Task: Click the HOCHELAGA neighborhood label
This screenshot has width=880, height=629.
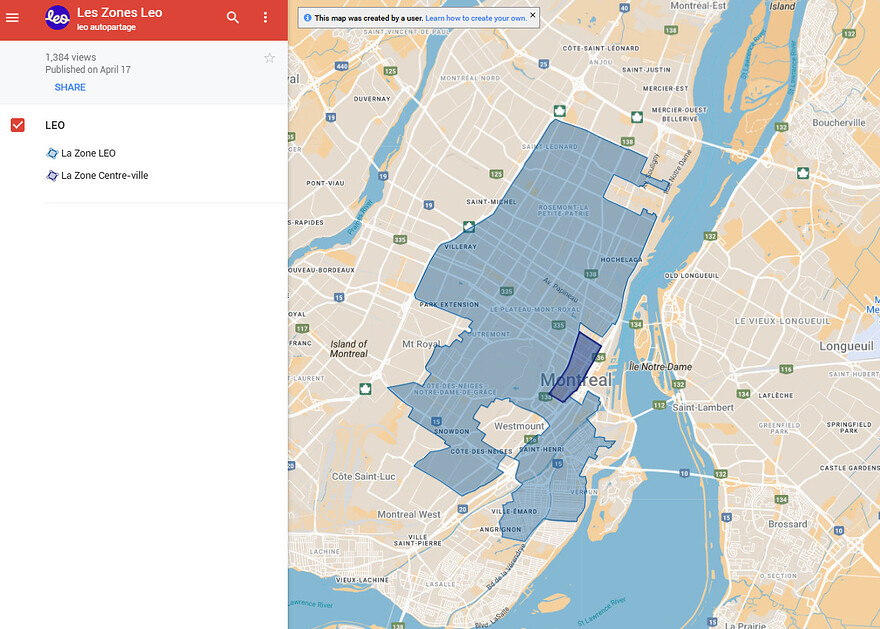Action: coord(621,260)
